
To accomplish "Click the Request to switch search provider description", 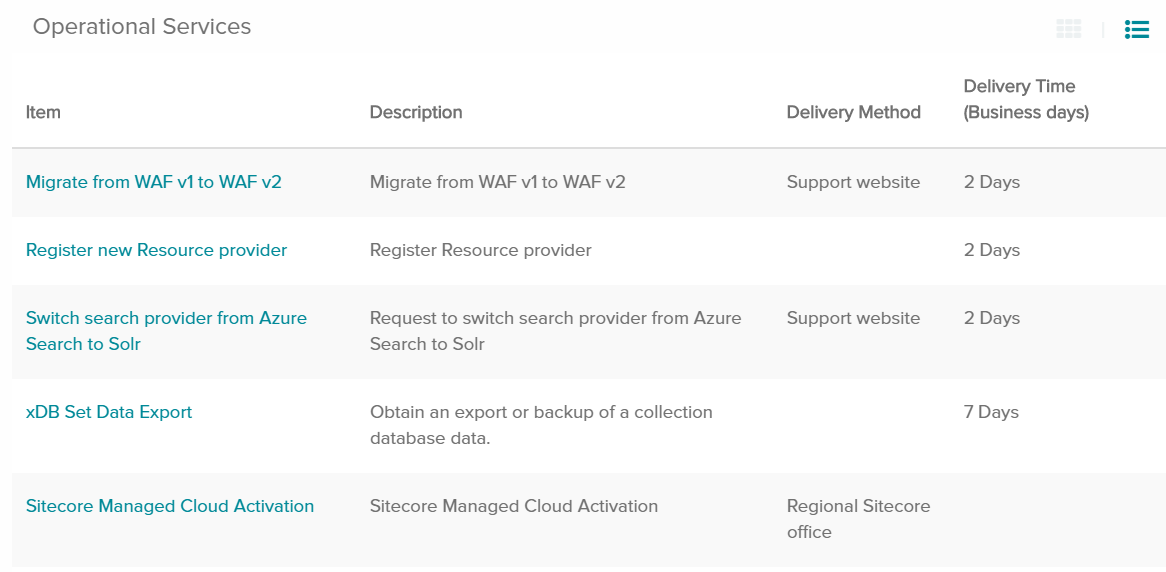I will point(555,331).
